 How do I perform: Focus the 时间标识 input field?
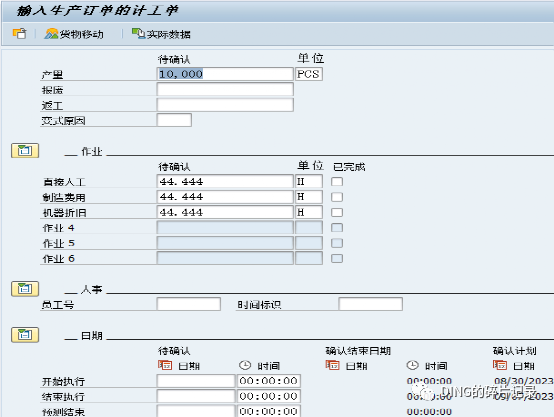[371, 304]
